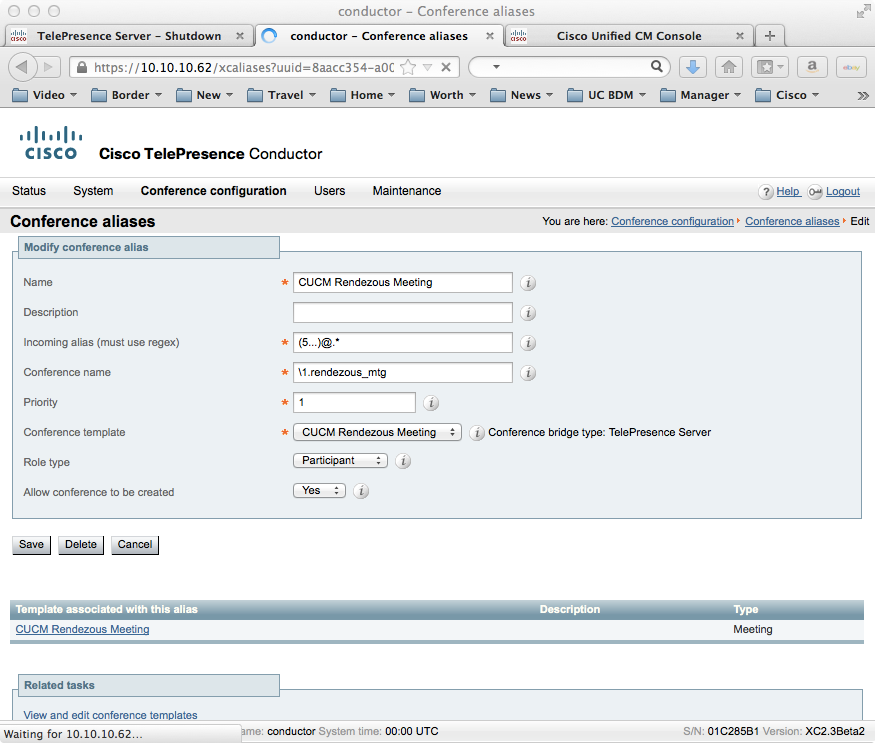This screenshot has height=743, width=875.
Task: Click the Incoming alias regex field
Action: click(x=402, y=342)
